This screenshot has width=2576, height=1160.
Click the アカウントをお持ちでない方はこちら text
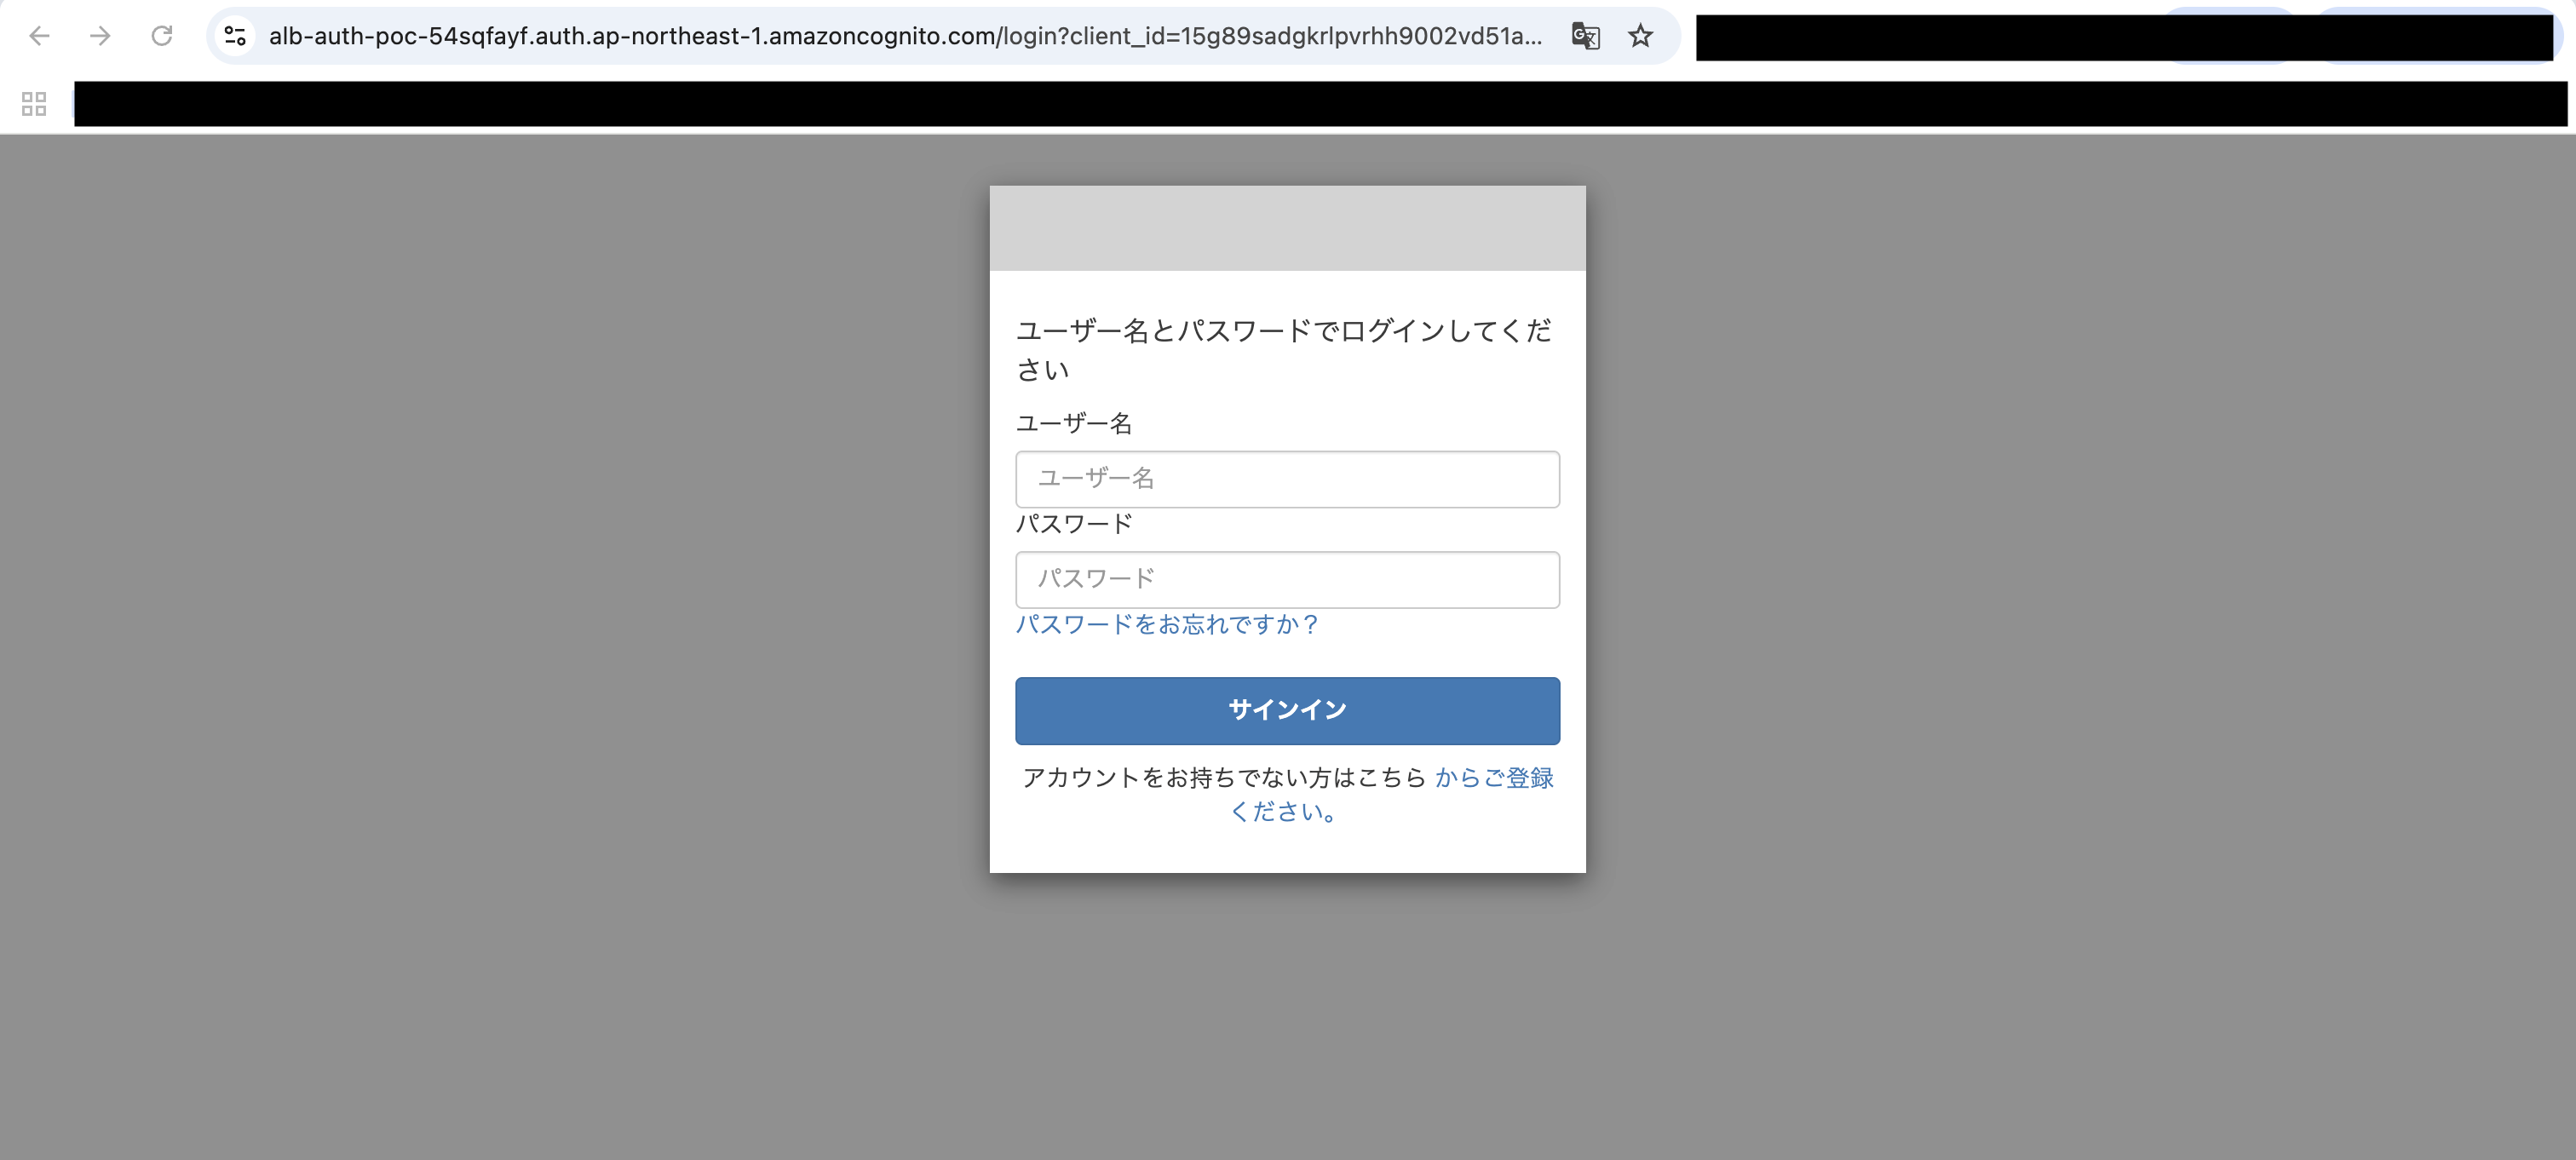click(1224, 778)
